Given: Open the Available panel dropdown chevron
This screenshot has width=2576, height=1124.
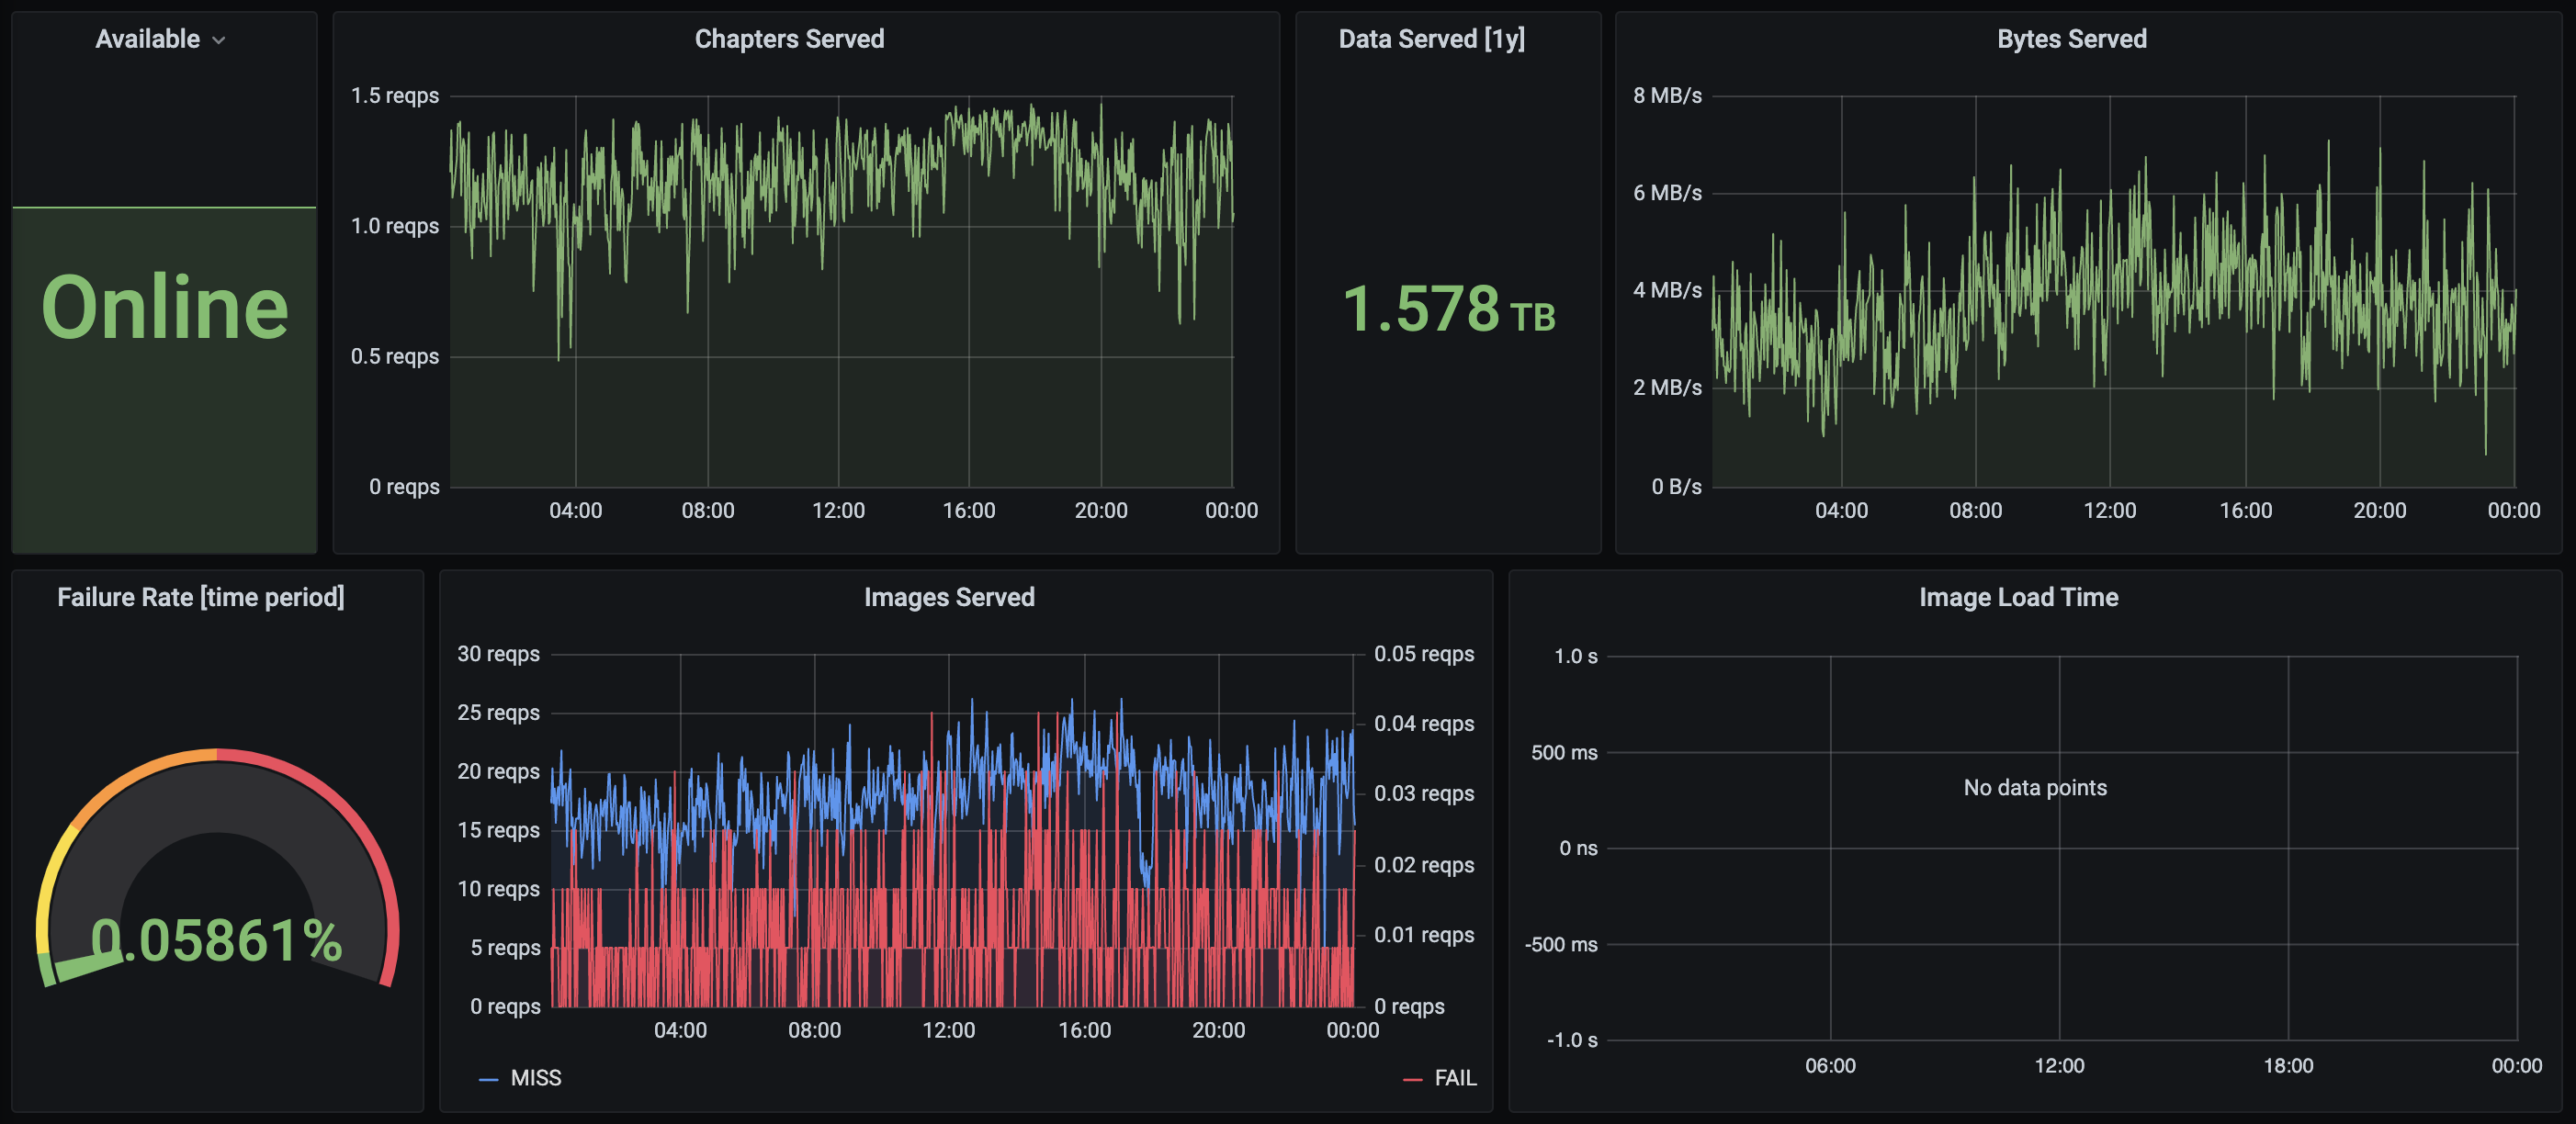Looking at the screenshot, I should (x=219, y=40).
